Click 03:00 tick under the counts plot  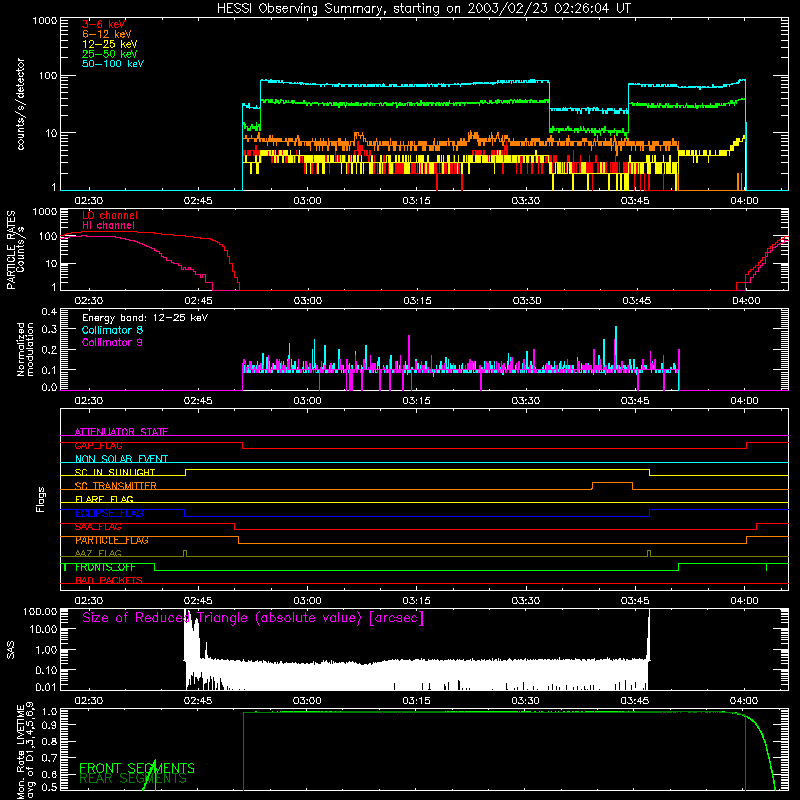tap(307, 201)
